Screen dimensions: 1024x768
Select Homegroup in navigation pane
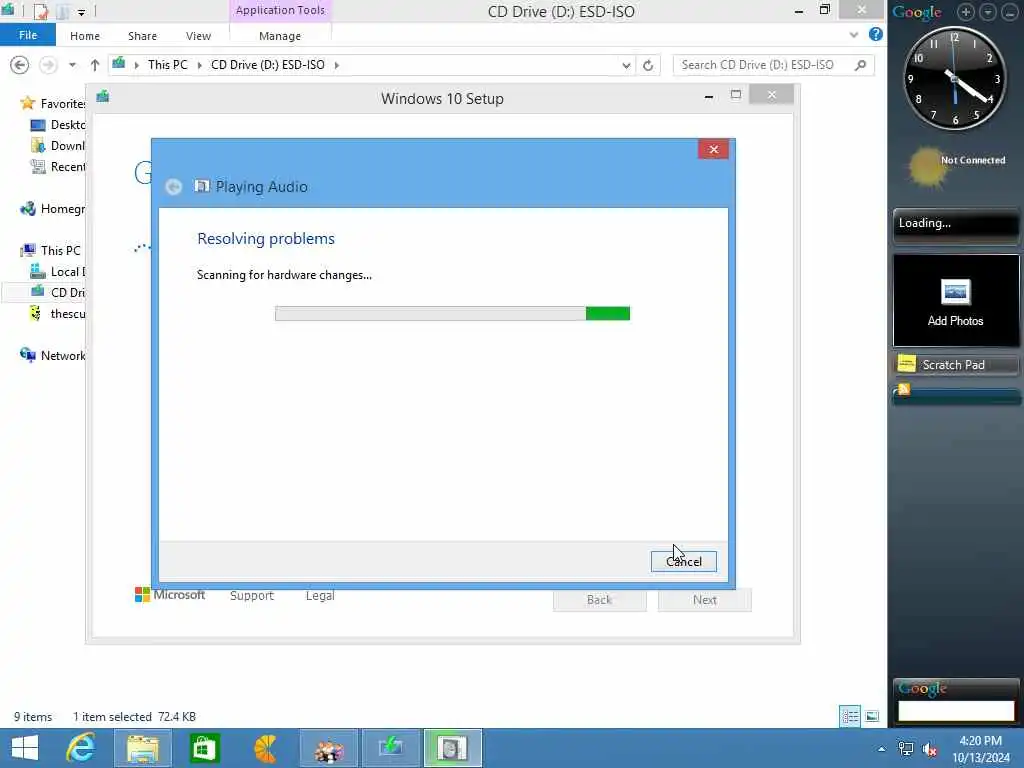coord(54,208)
